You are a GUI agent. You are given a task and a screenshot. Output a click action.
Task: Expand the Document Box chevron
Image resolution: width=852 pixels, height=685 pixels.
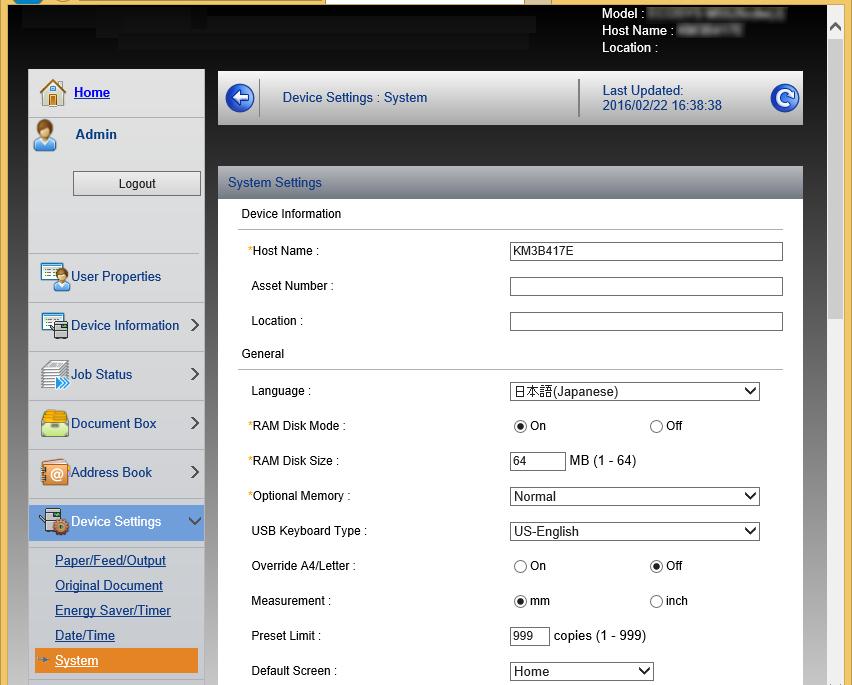pyautogui.click(x=195, y=423)
